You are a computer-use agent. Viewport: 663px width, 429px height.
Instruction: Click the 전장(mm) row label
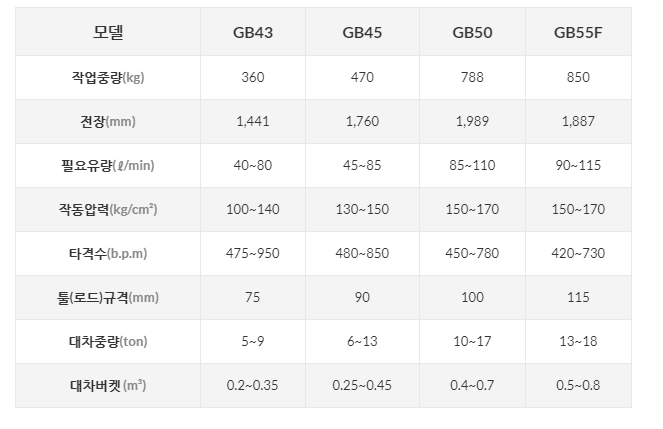(x=108, y=121)
